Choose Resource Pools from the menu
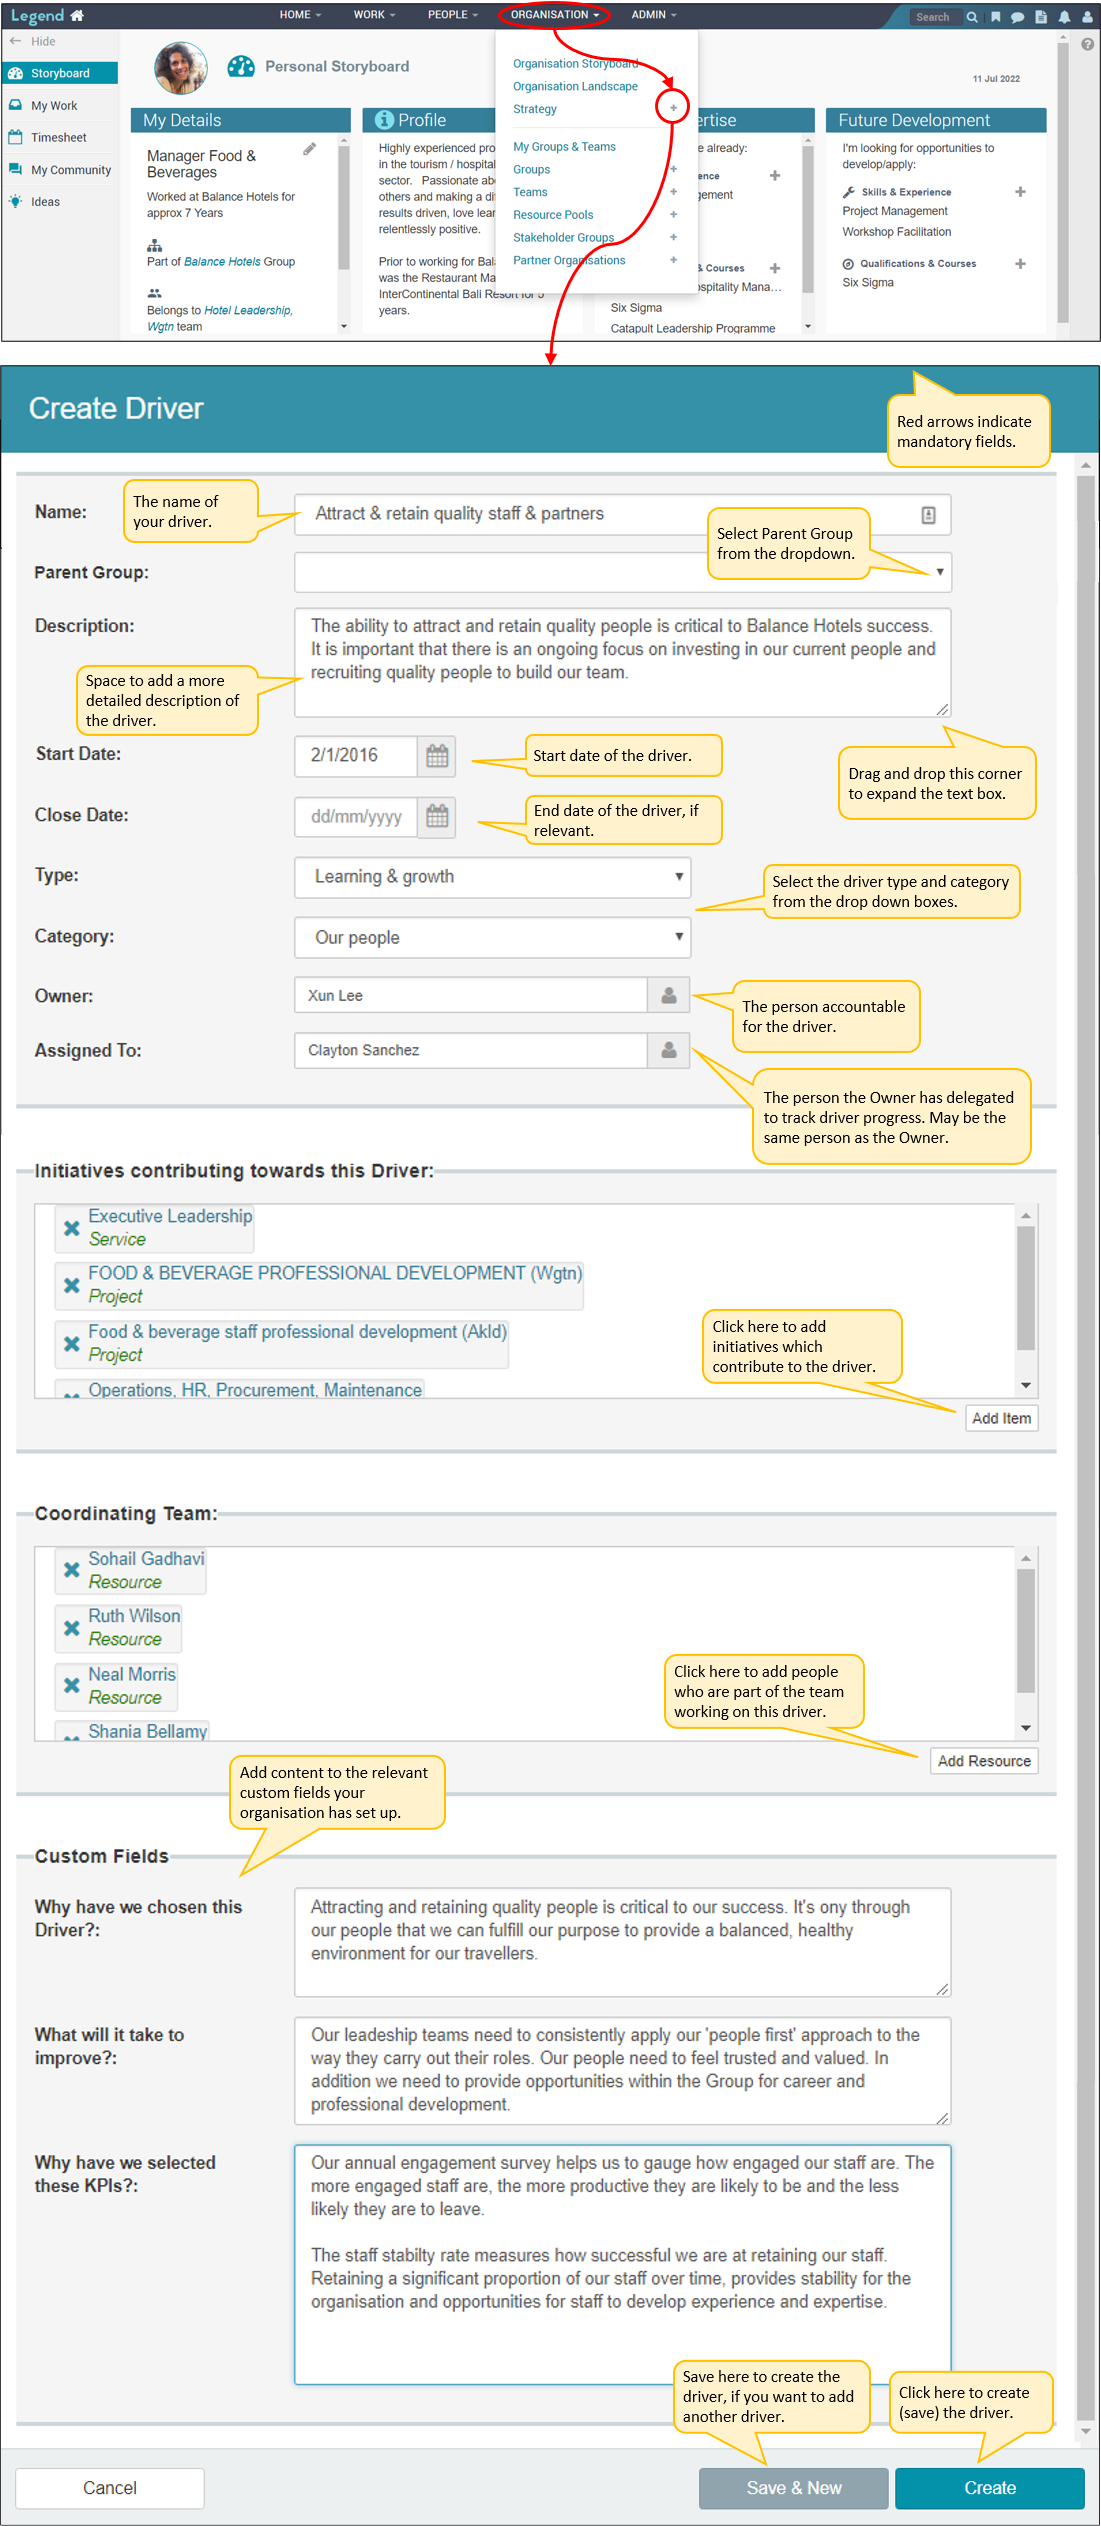1101x2526 pixels. click(x=553, y=215)
